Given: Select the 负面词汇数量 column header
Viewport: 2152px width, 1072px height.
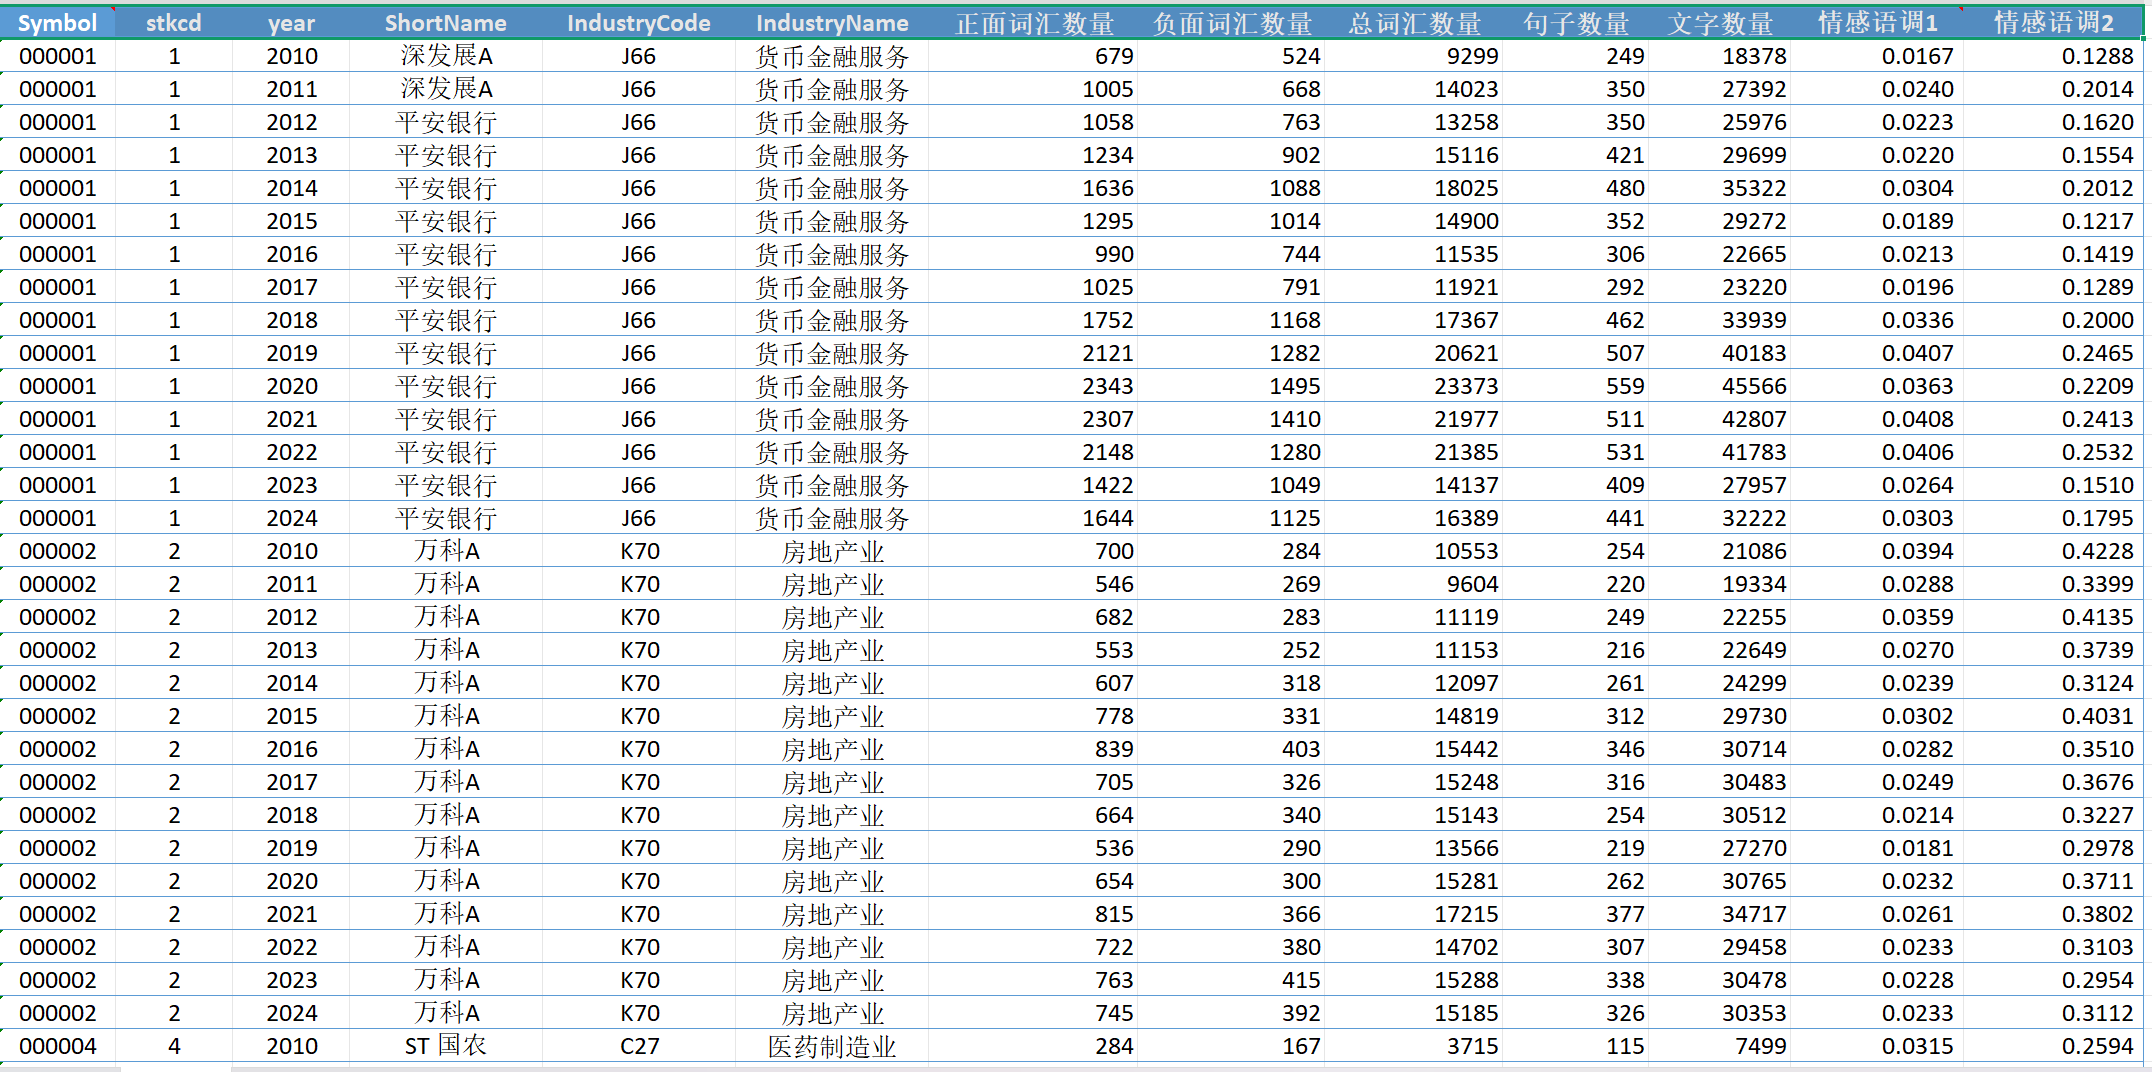Looking at the screenshot, I should (x=1232, y=23).
